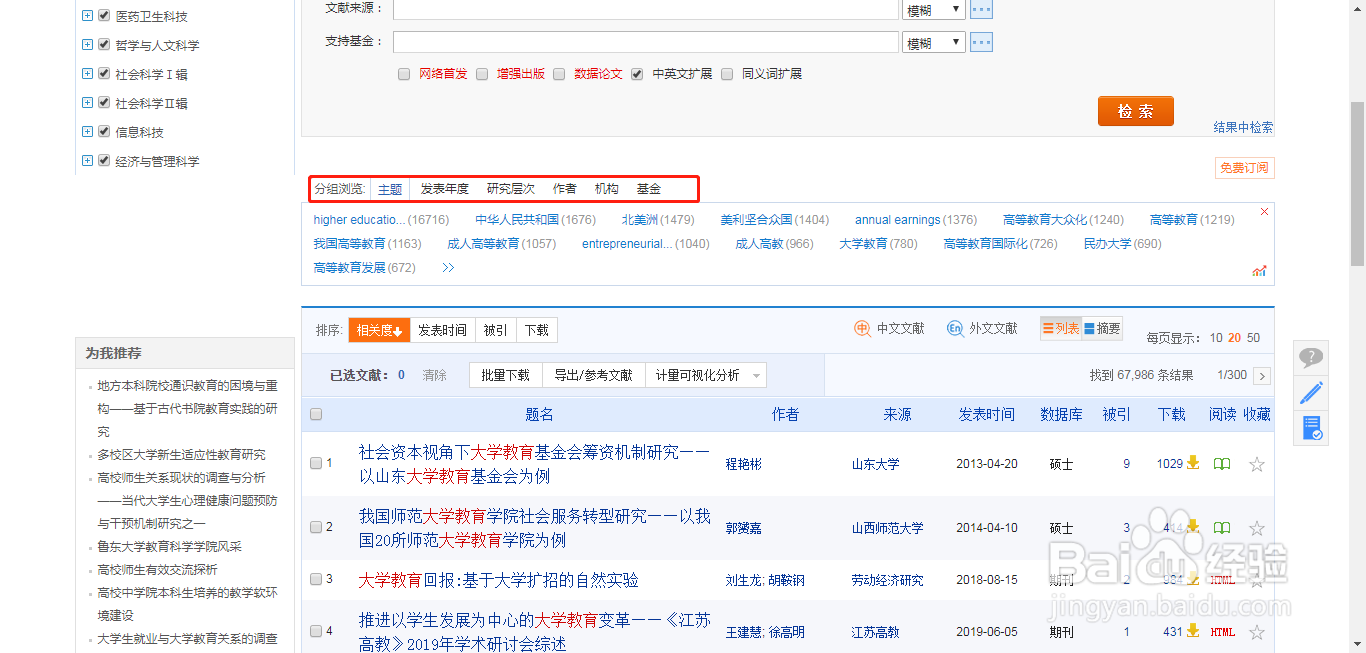Click the 清除 selected documents link

click(434, 375)
